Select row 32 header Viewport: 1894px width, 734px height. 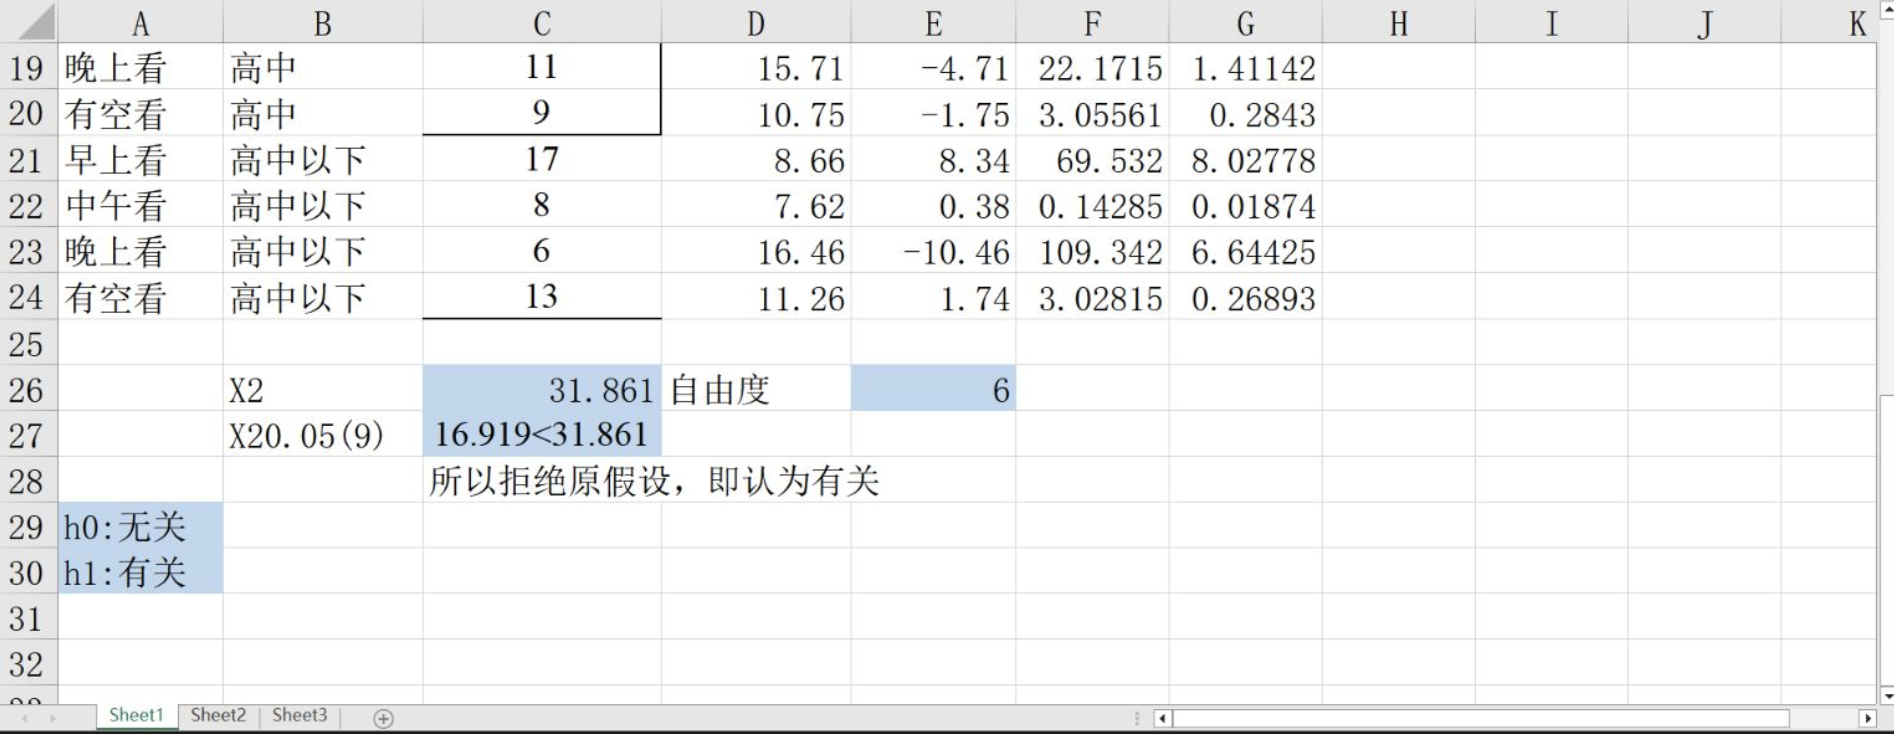click(28, 664)
